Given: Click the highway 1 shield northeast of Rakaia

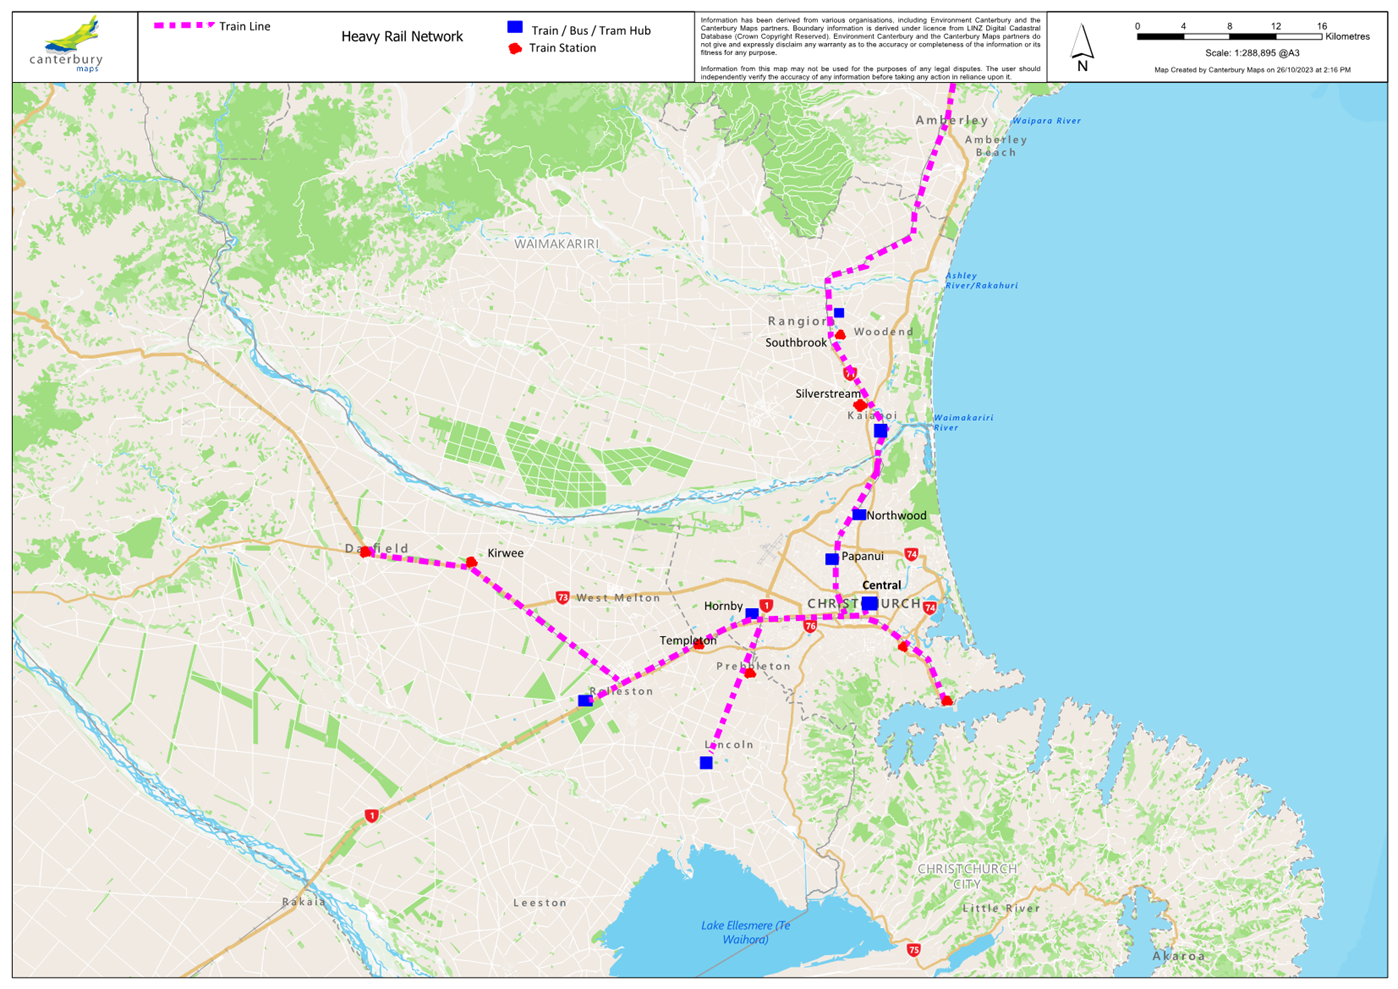Looking at the screenshot, I should pyautogui.click(x=371, y=816).
